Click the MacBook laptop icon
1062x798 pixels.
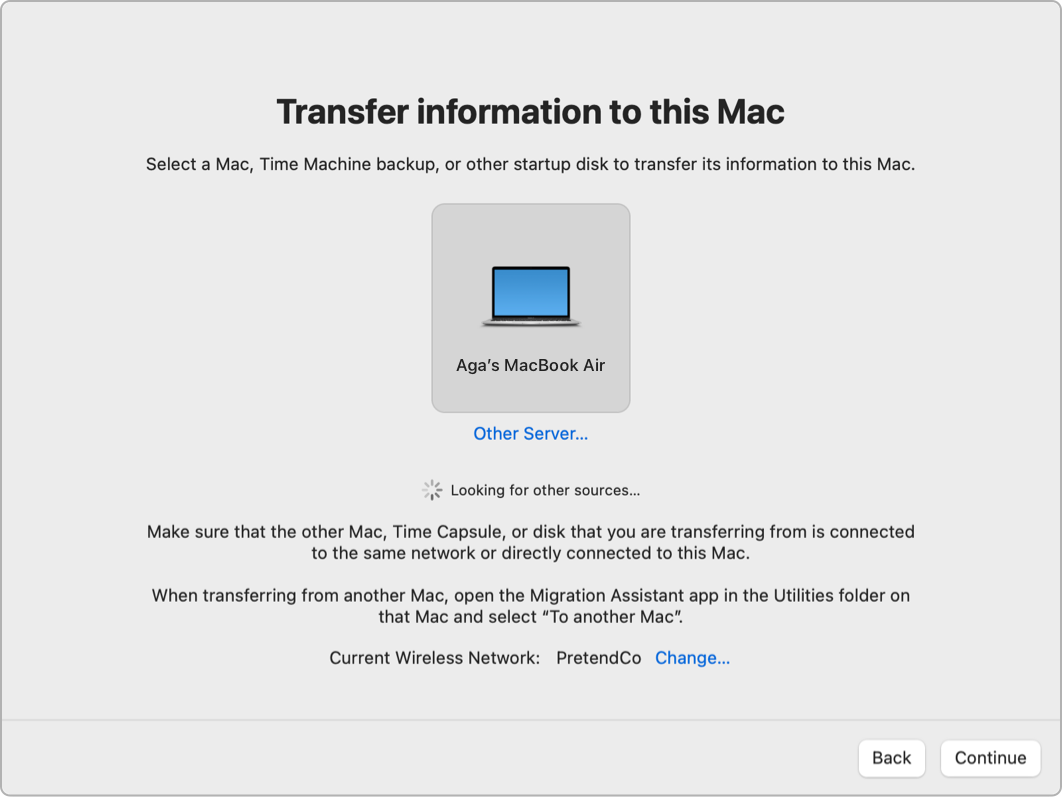tap(530, 297)
